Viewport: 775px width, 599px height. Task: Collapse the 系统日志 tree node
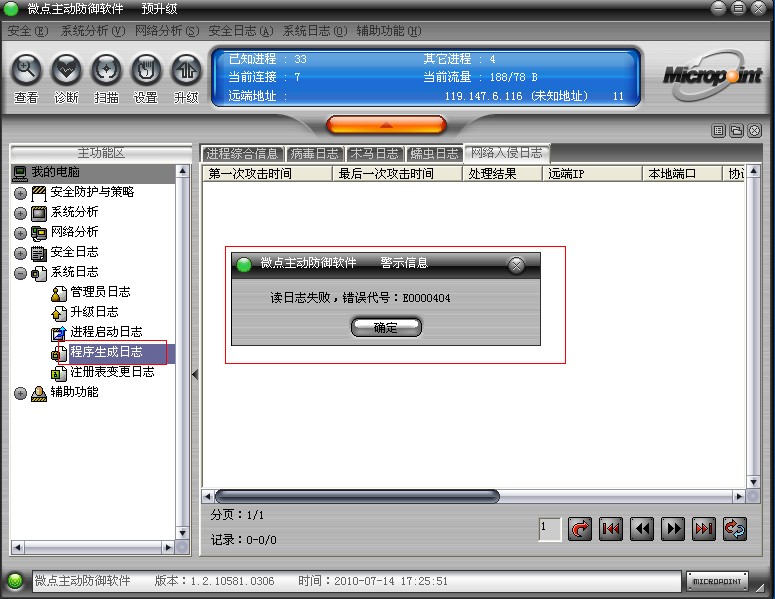pos(20,273)
